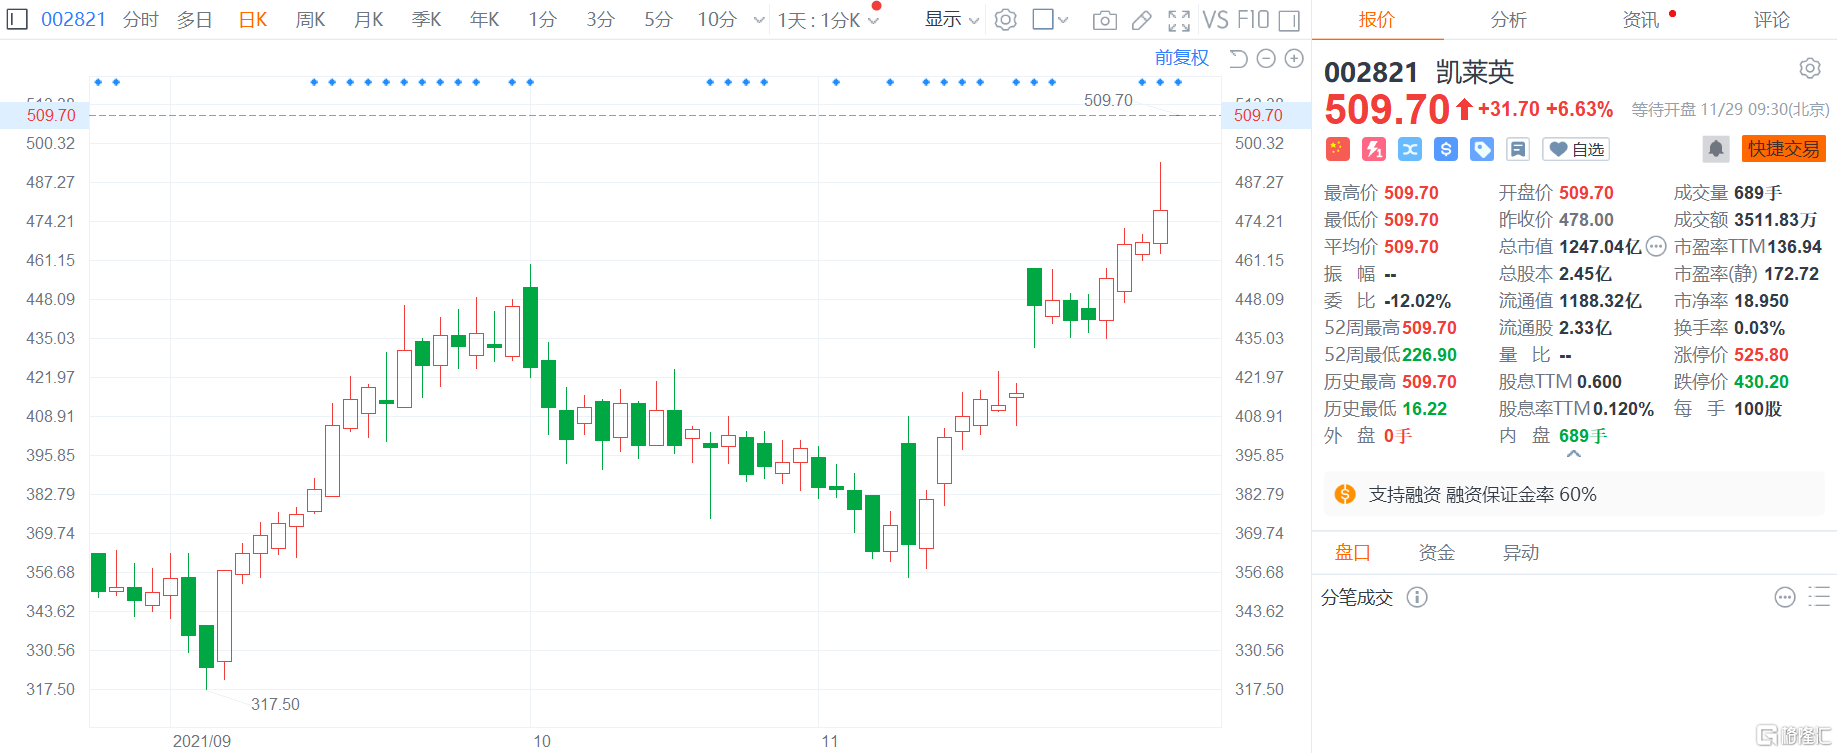Add stock to 自选 watchlist
Image resolution: width=1838 pixels, height=753 pixels.
[x=1576, y=149]
